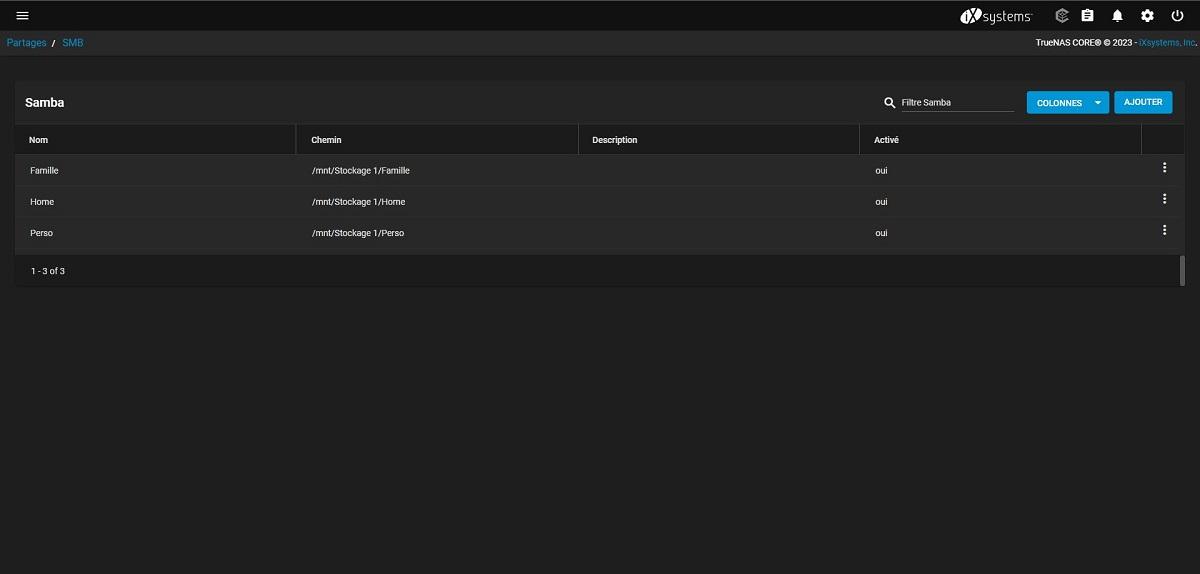Image resolution: width=1200 pixels, height=574 pixels.
Task: Open the TrueCommand status icon
Action: (x=1061, y=16)
